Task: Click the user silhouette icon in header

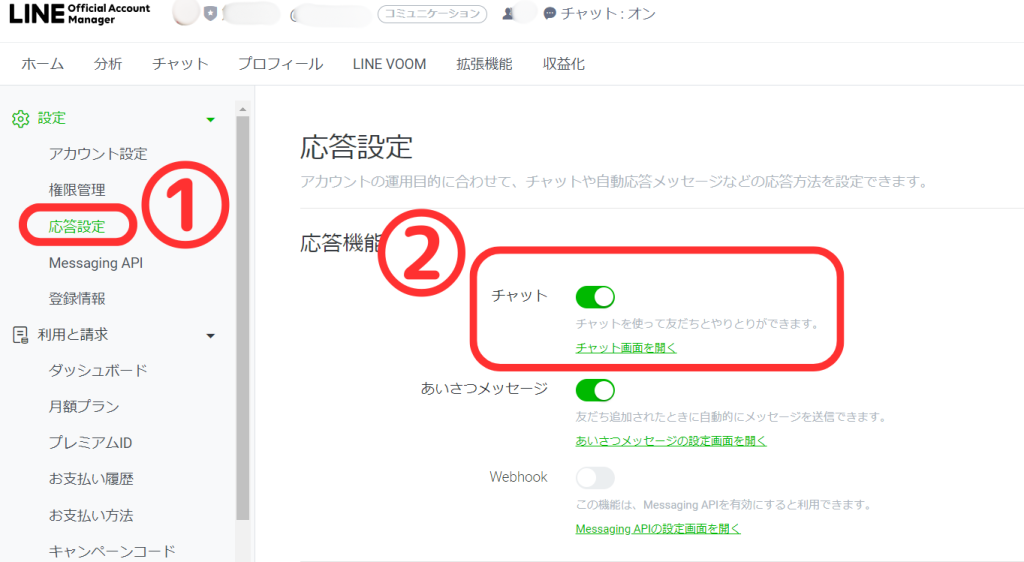Action: [x=508, y=14]
